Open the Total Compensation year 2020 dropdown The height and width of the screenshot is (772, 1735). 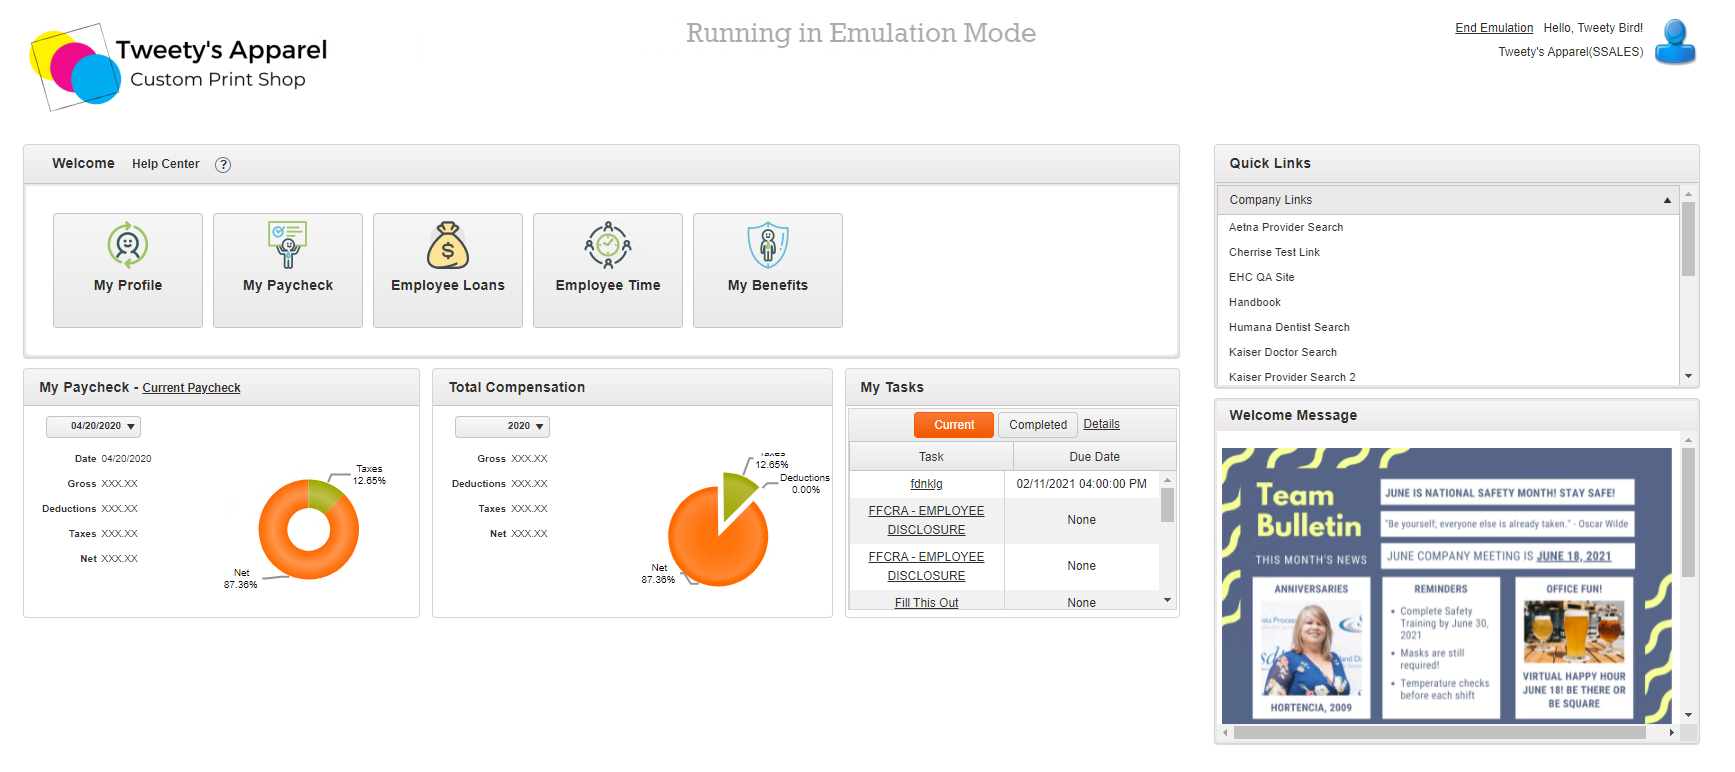(x=502, y=427)
